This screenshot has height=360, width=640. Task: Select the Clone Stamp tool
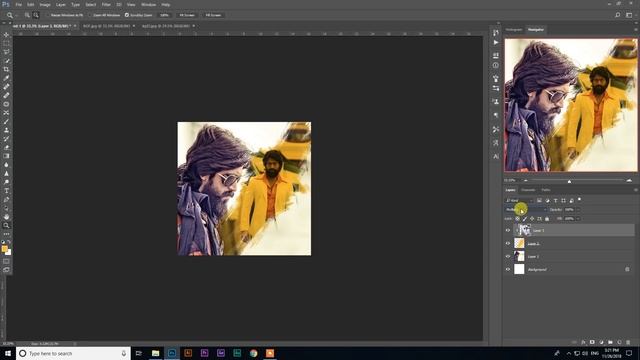point(6,130)
